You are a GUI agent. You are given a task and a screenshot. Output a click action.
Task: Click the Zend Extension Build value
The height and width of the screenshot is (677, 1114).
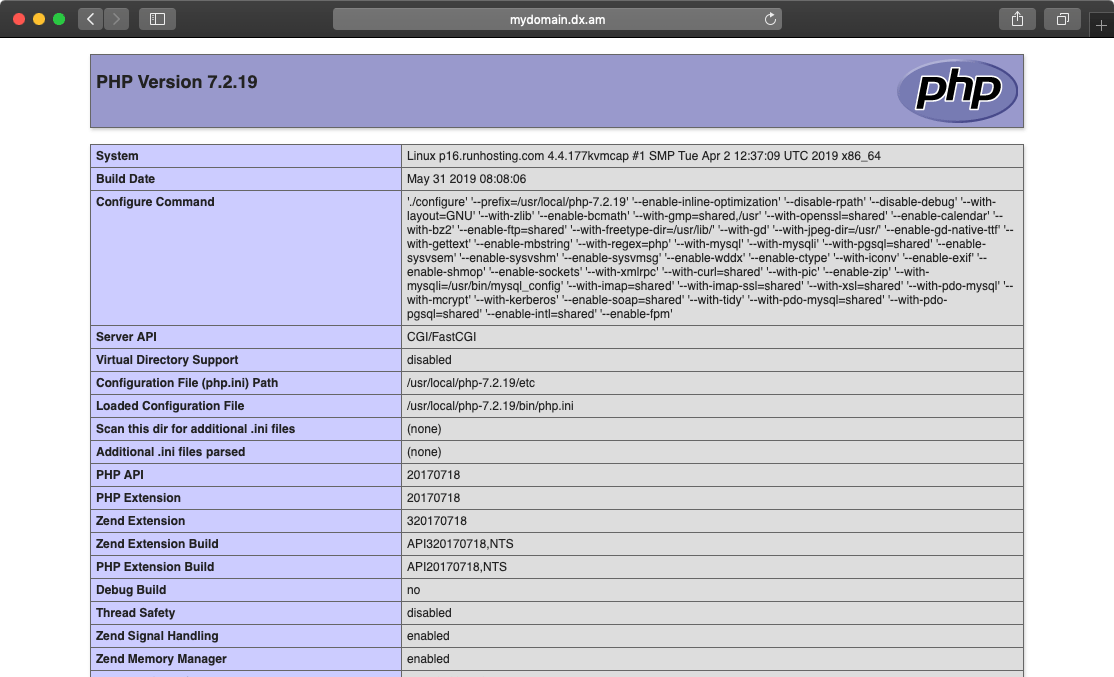coord(460,544)
